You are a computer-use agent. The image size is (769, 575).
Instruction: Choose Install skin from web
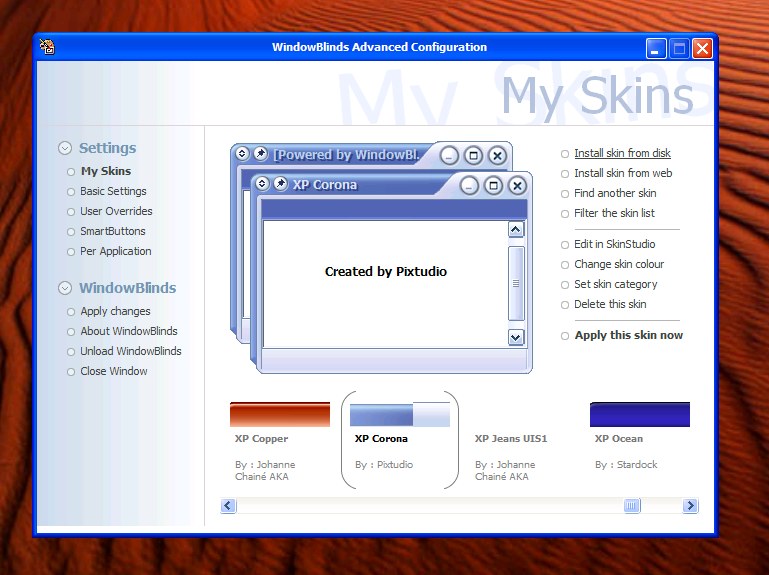623,173
